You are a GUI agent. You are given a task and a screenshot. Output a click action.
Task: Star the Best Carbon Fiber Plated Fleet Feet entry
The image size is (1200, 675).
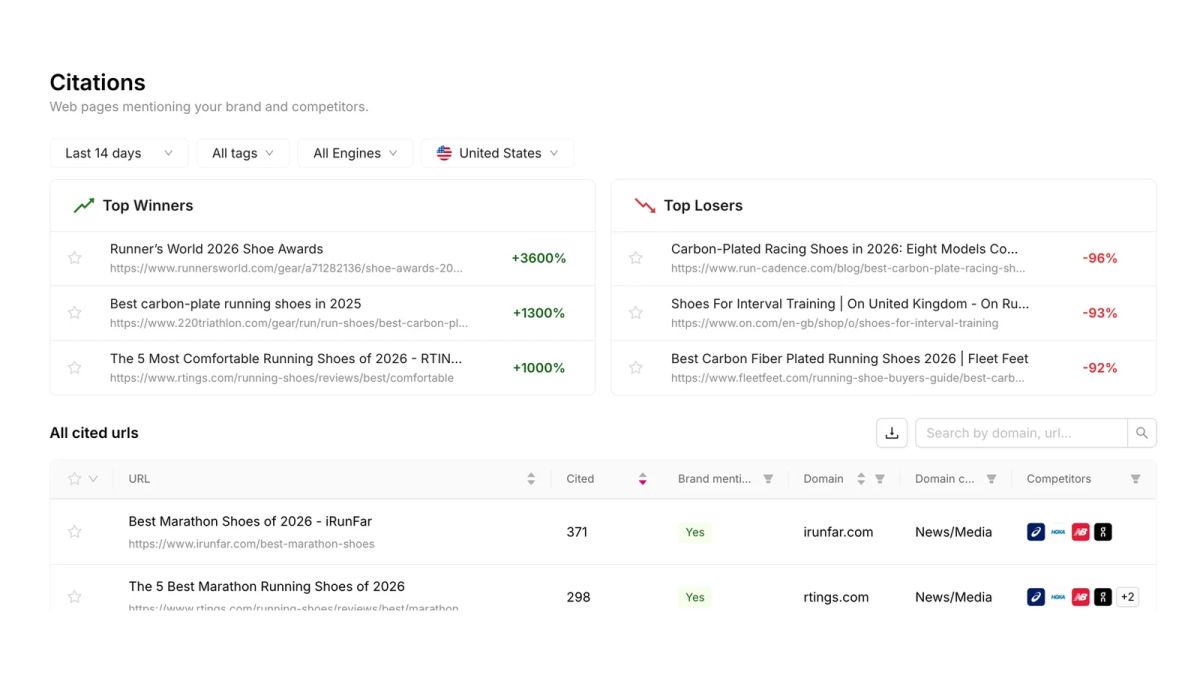[x=635, y=368]
